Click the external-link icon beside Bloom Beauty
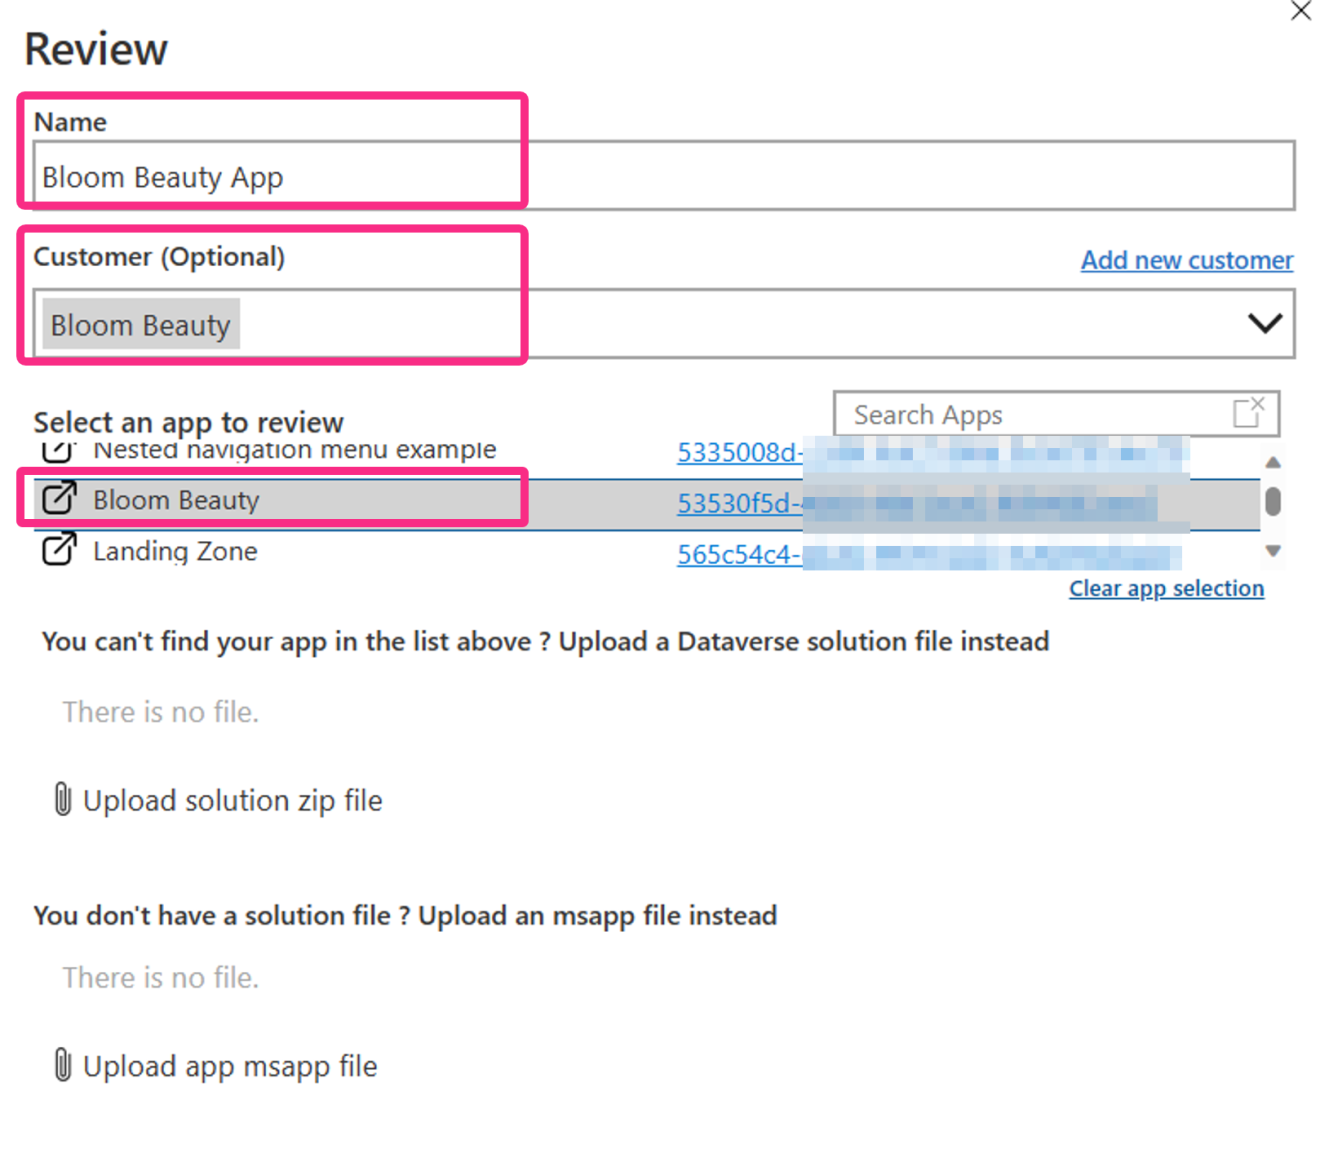Viewport: 1320px width, 1158px height. 58,499
